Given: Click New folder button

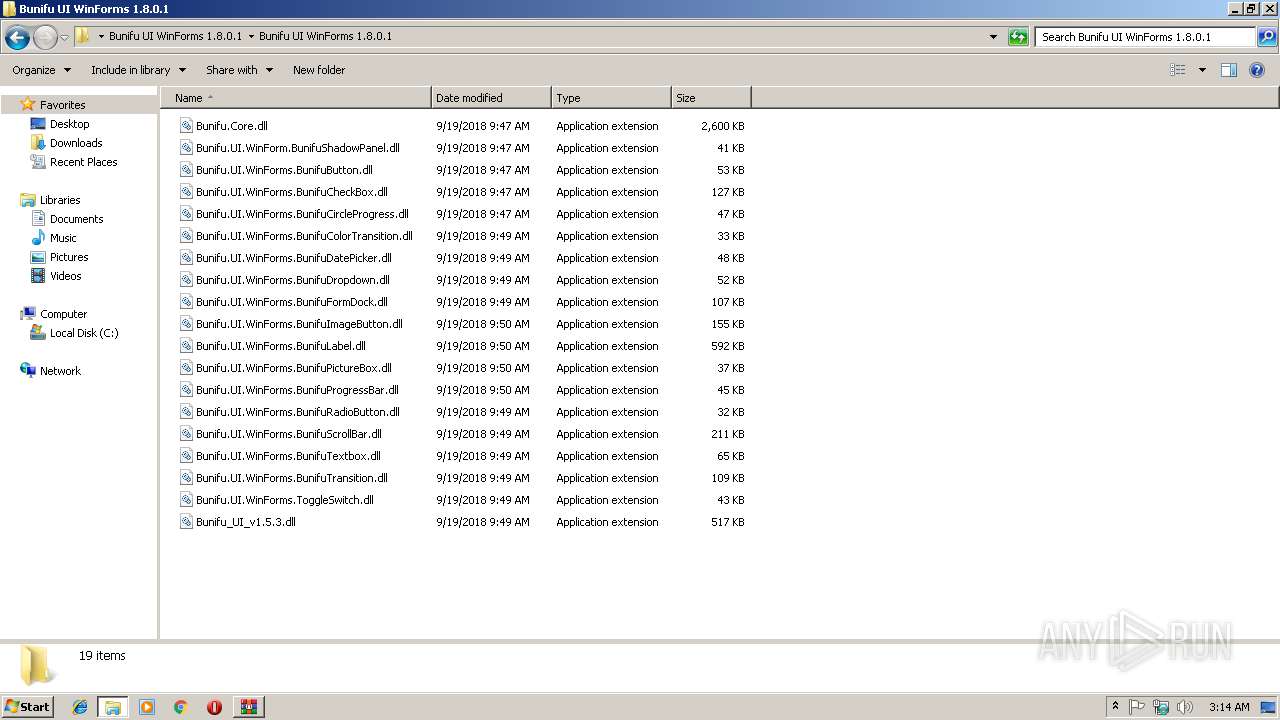Looking at the screenshot, I should [x=319, y=70].
